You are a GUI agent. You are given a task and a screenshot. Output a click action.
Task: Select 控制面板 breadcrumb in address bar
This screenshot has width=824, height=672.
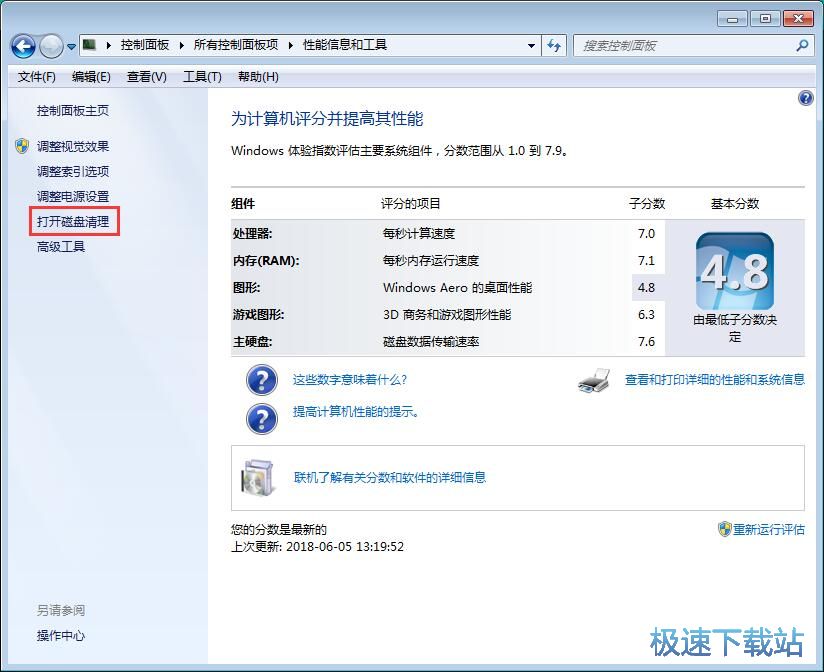pos(145,45)
